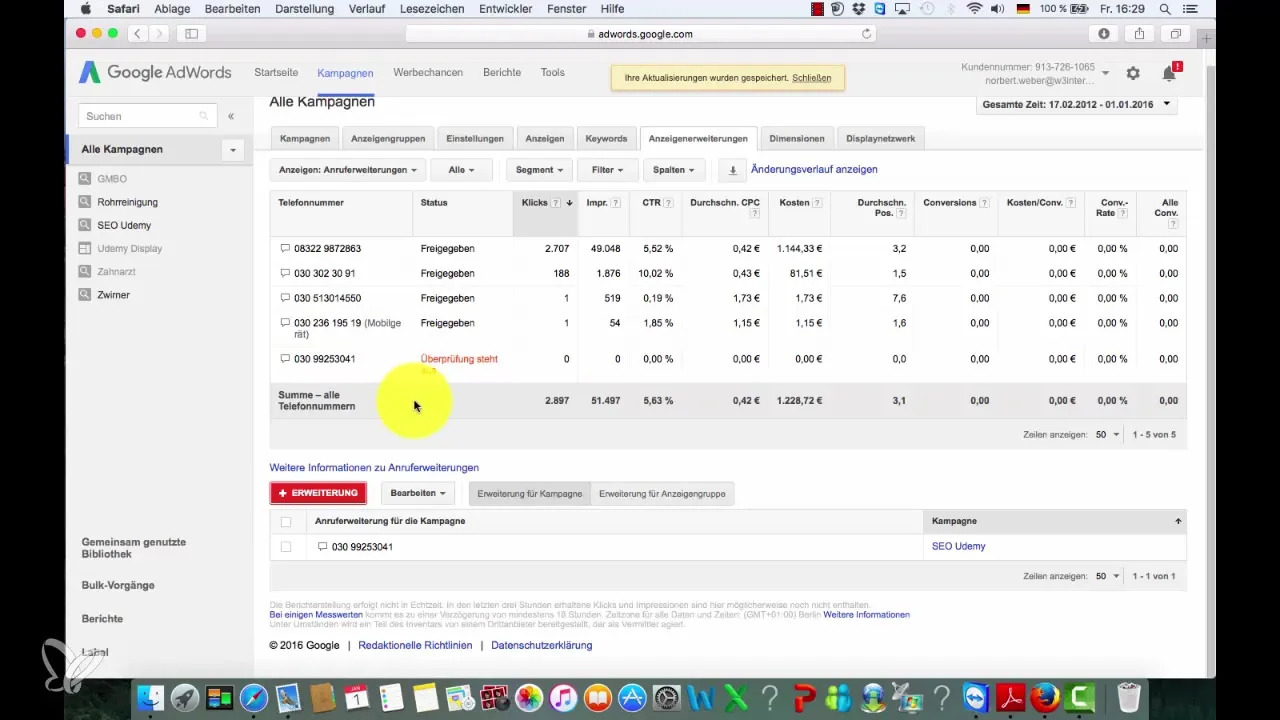Image resolution: width=1280 pixels, height=720 pixels.
Task: Expand Alle Kampagnen sidebar dropdown arrow
Action: (233, 150)
